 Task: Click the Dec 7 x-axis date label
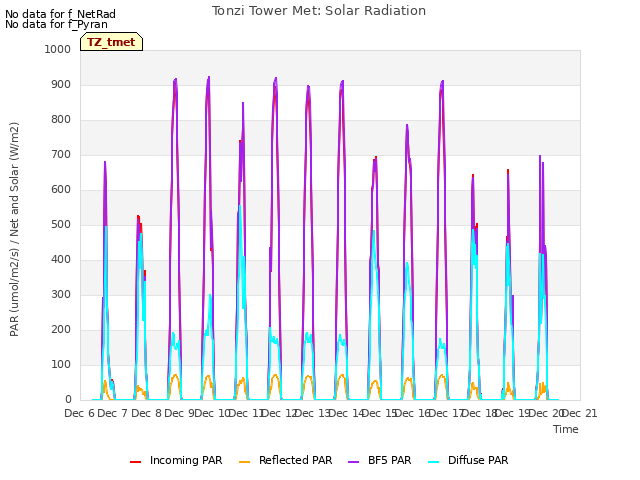pos(113,413)
